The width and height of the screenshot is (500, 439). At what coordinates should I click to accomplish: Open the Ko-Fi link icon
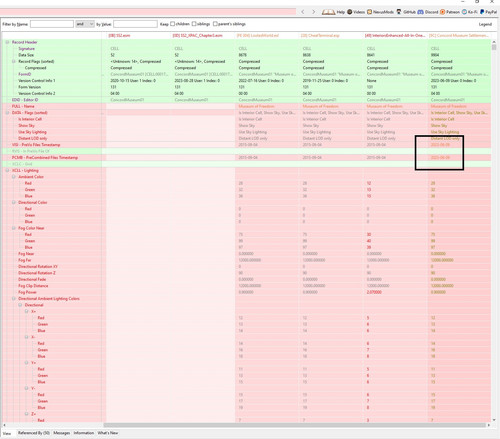coord(464,12)
